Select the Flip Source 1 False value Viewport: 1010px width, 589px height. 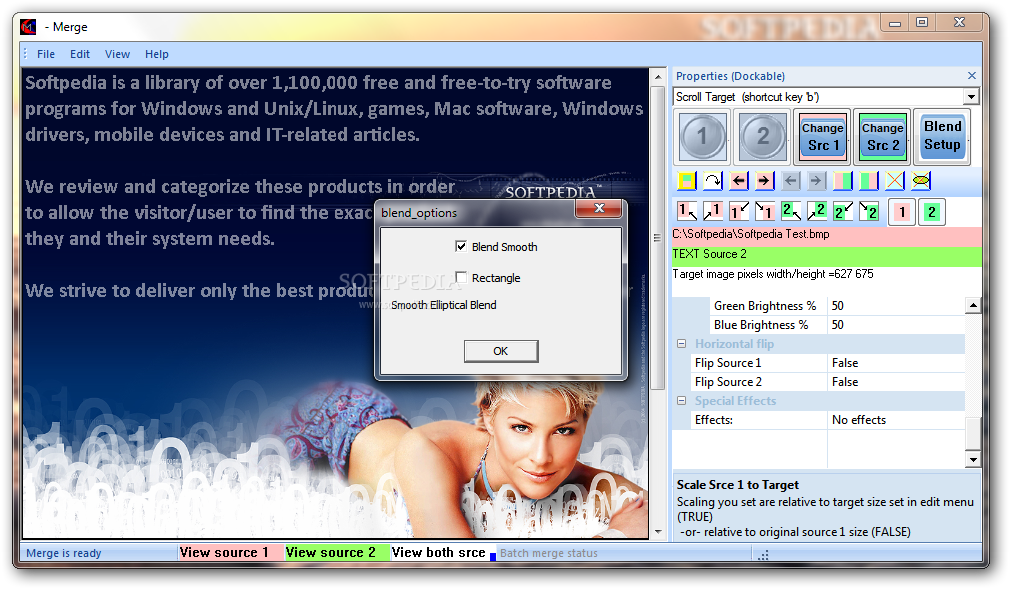[896, 363]
